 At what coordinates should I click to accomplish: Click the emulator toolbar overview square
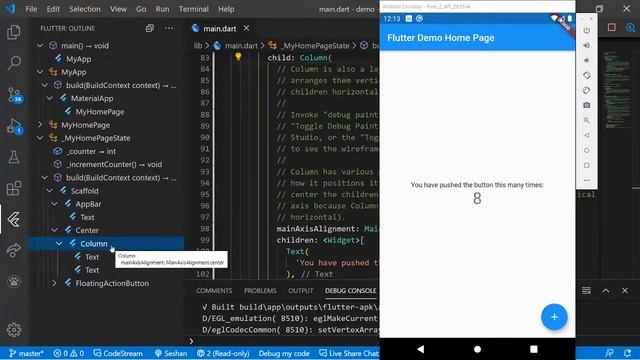pos(587,165)
